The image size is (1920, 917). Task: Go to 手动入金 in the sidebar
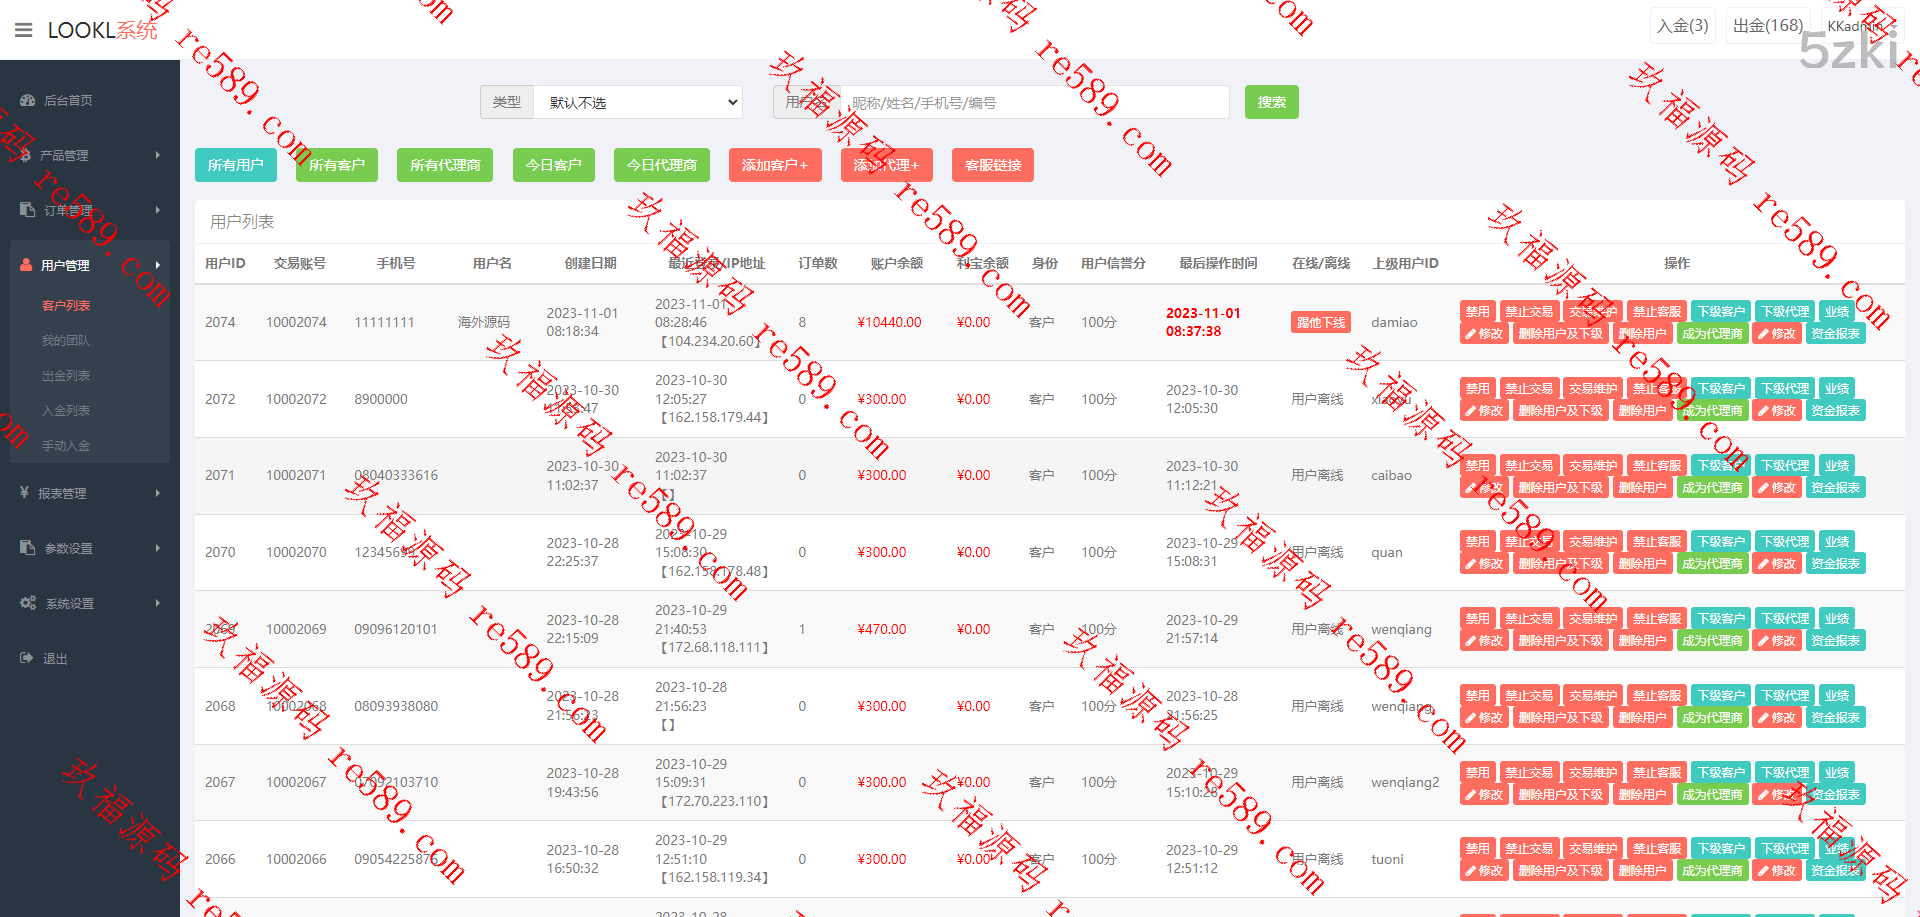66,446
